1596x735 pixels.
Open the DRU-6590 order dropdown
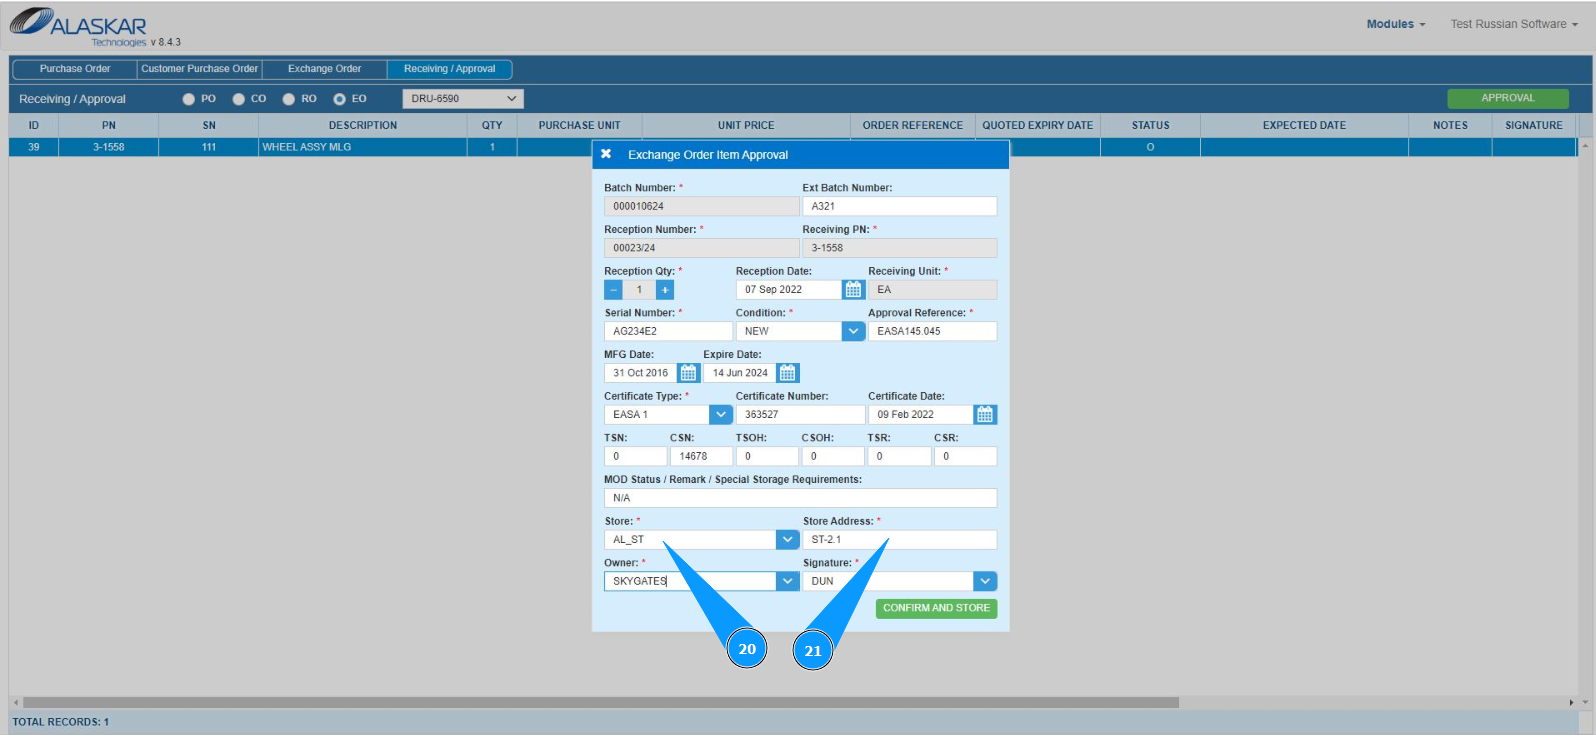point(463,99)
